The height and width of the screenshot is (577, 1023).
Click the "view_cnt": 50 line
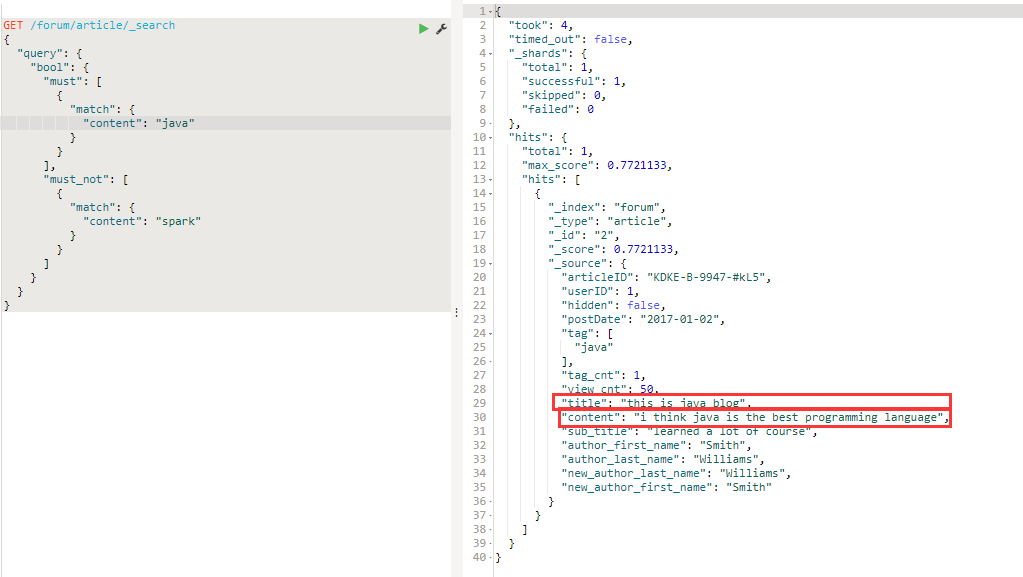609,390
